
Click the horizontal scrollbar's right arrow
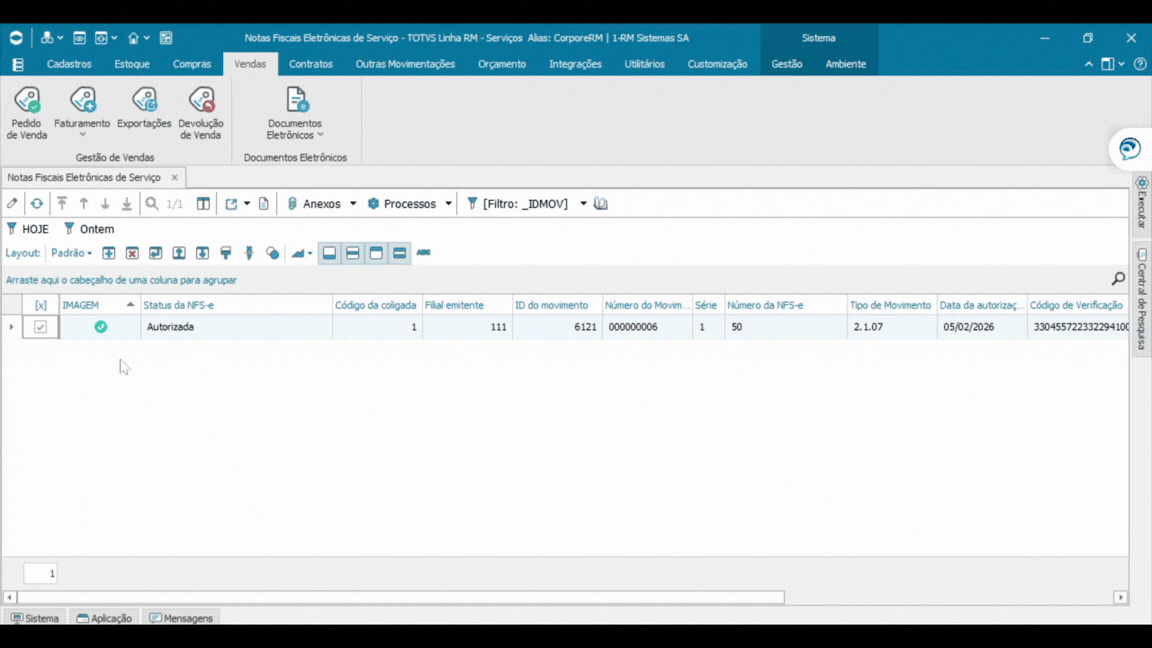point(1120,597)
